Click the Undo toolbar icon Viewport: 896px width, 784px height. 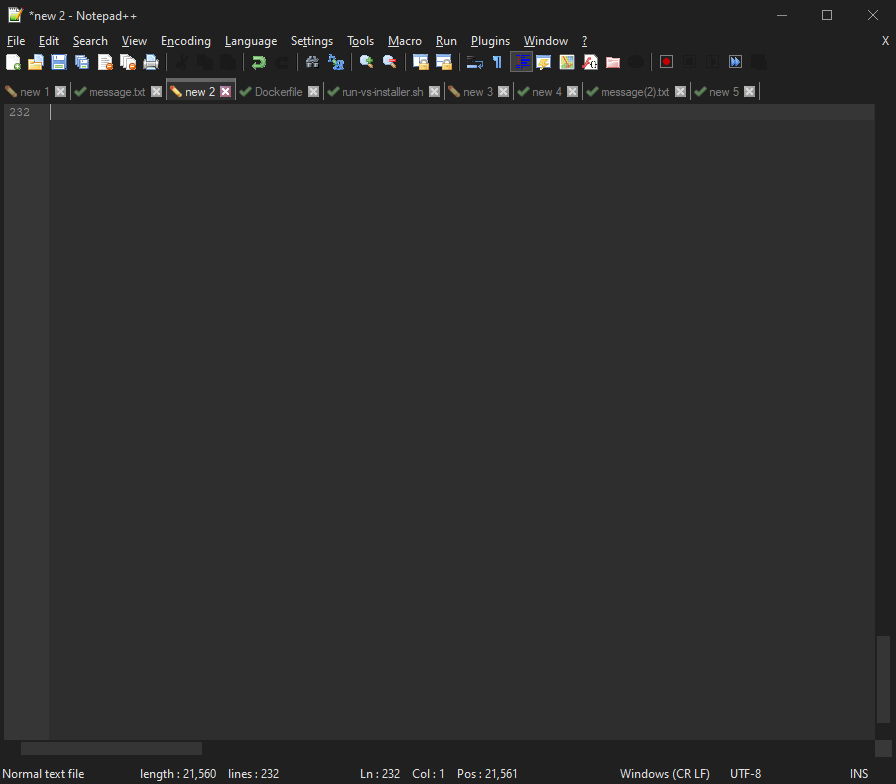point(260,62)
